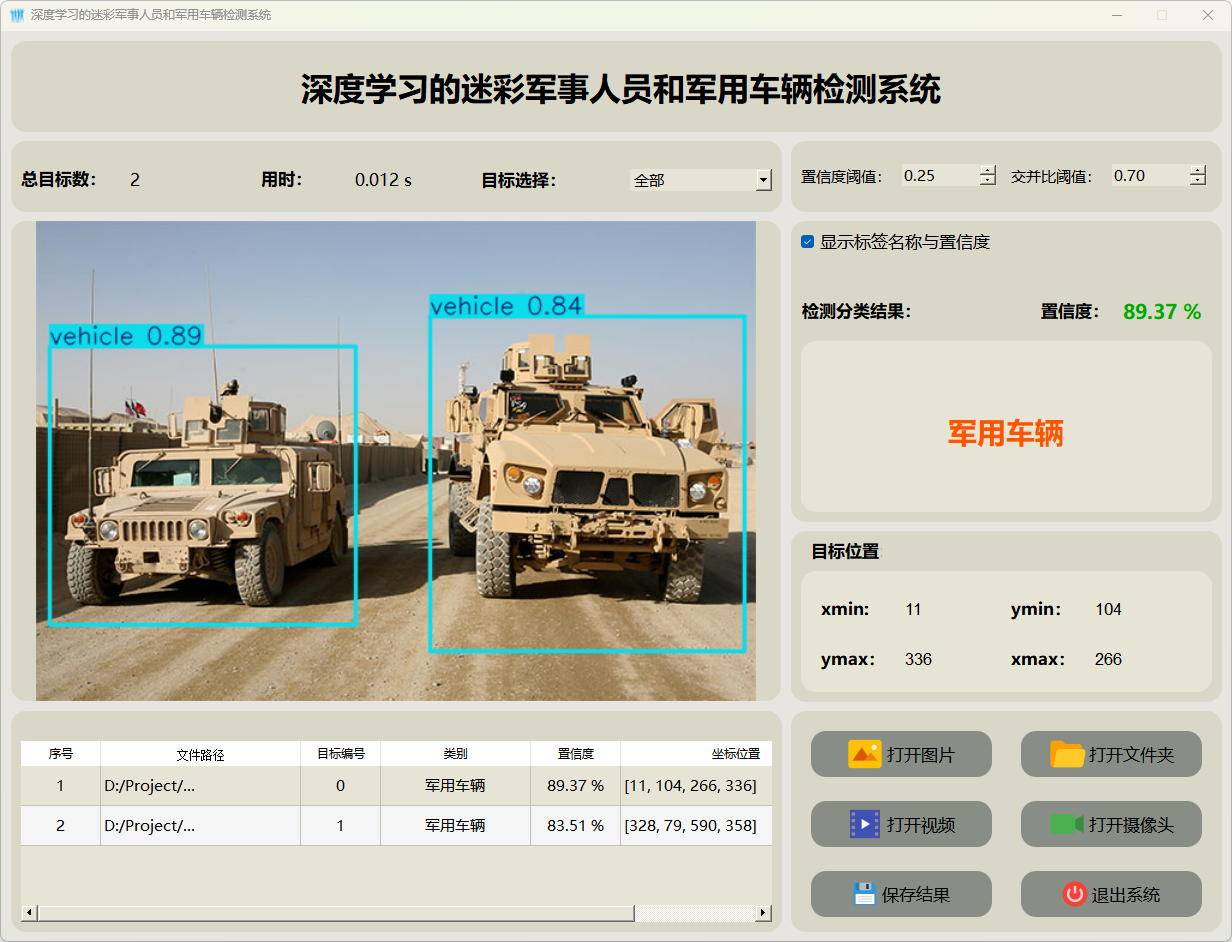
Task: Click the xmin value 11
Action: tap(913, 609)
